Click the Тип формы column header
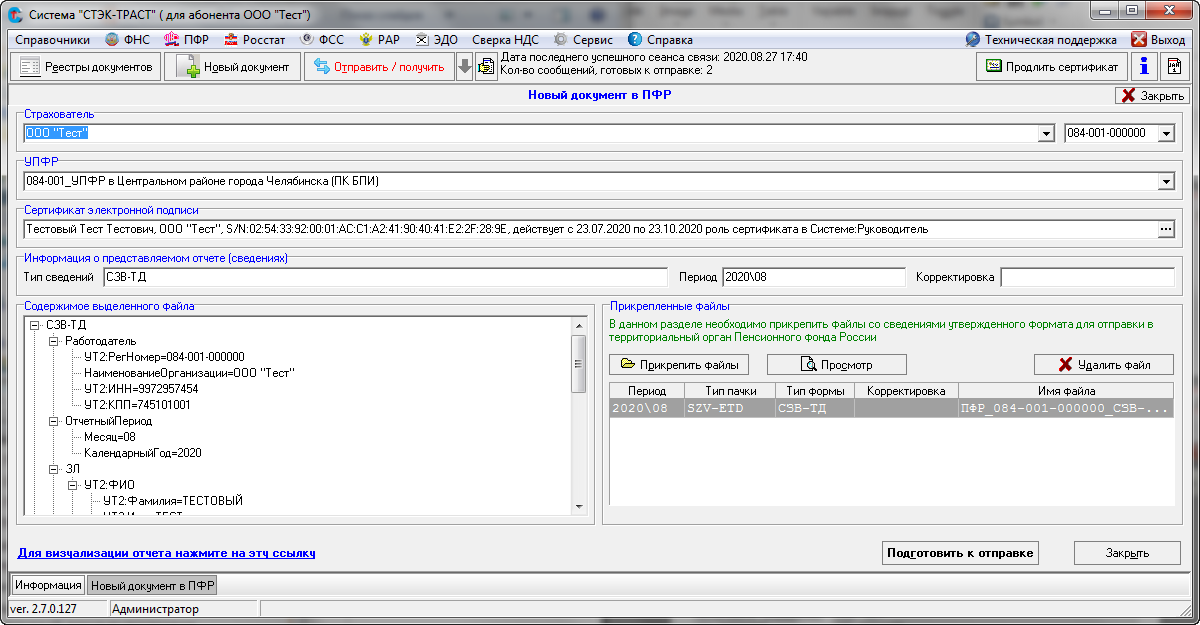This screenshot has width=1200, height=625. pyautogui.click(x=814, y=391)
